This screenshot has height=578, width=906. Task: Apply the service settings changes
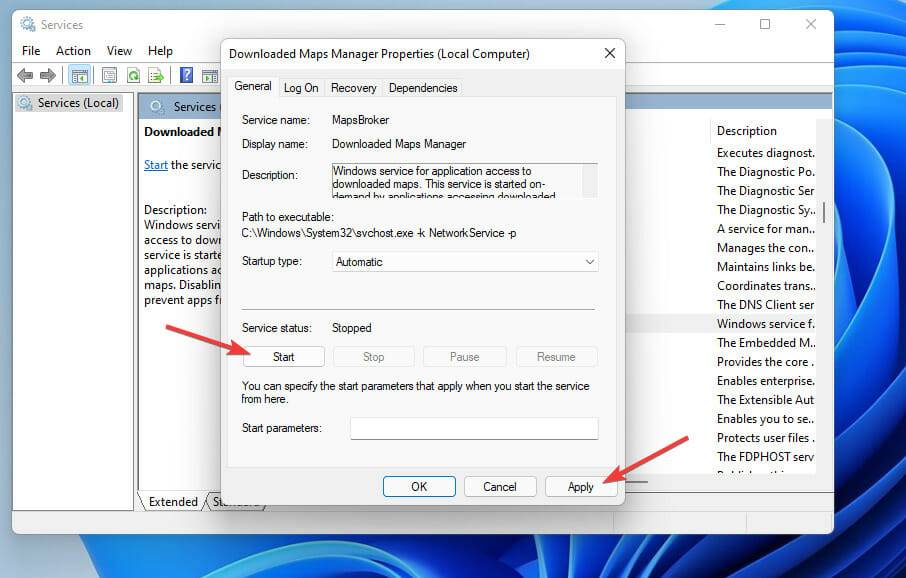[x=581, y=486]
